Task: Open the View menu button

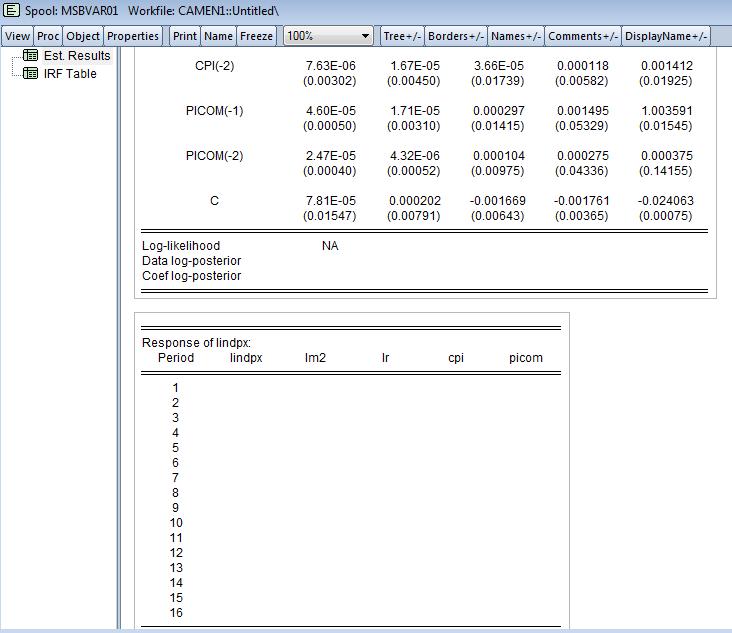Action: click(x=18, y=36)
